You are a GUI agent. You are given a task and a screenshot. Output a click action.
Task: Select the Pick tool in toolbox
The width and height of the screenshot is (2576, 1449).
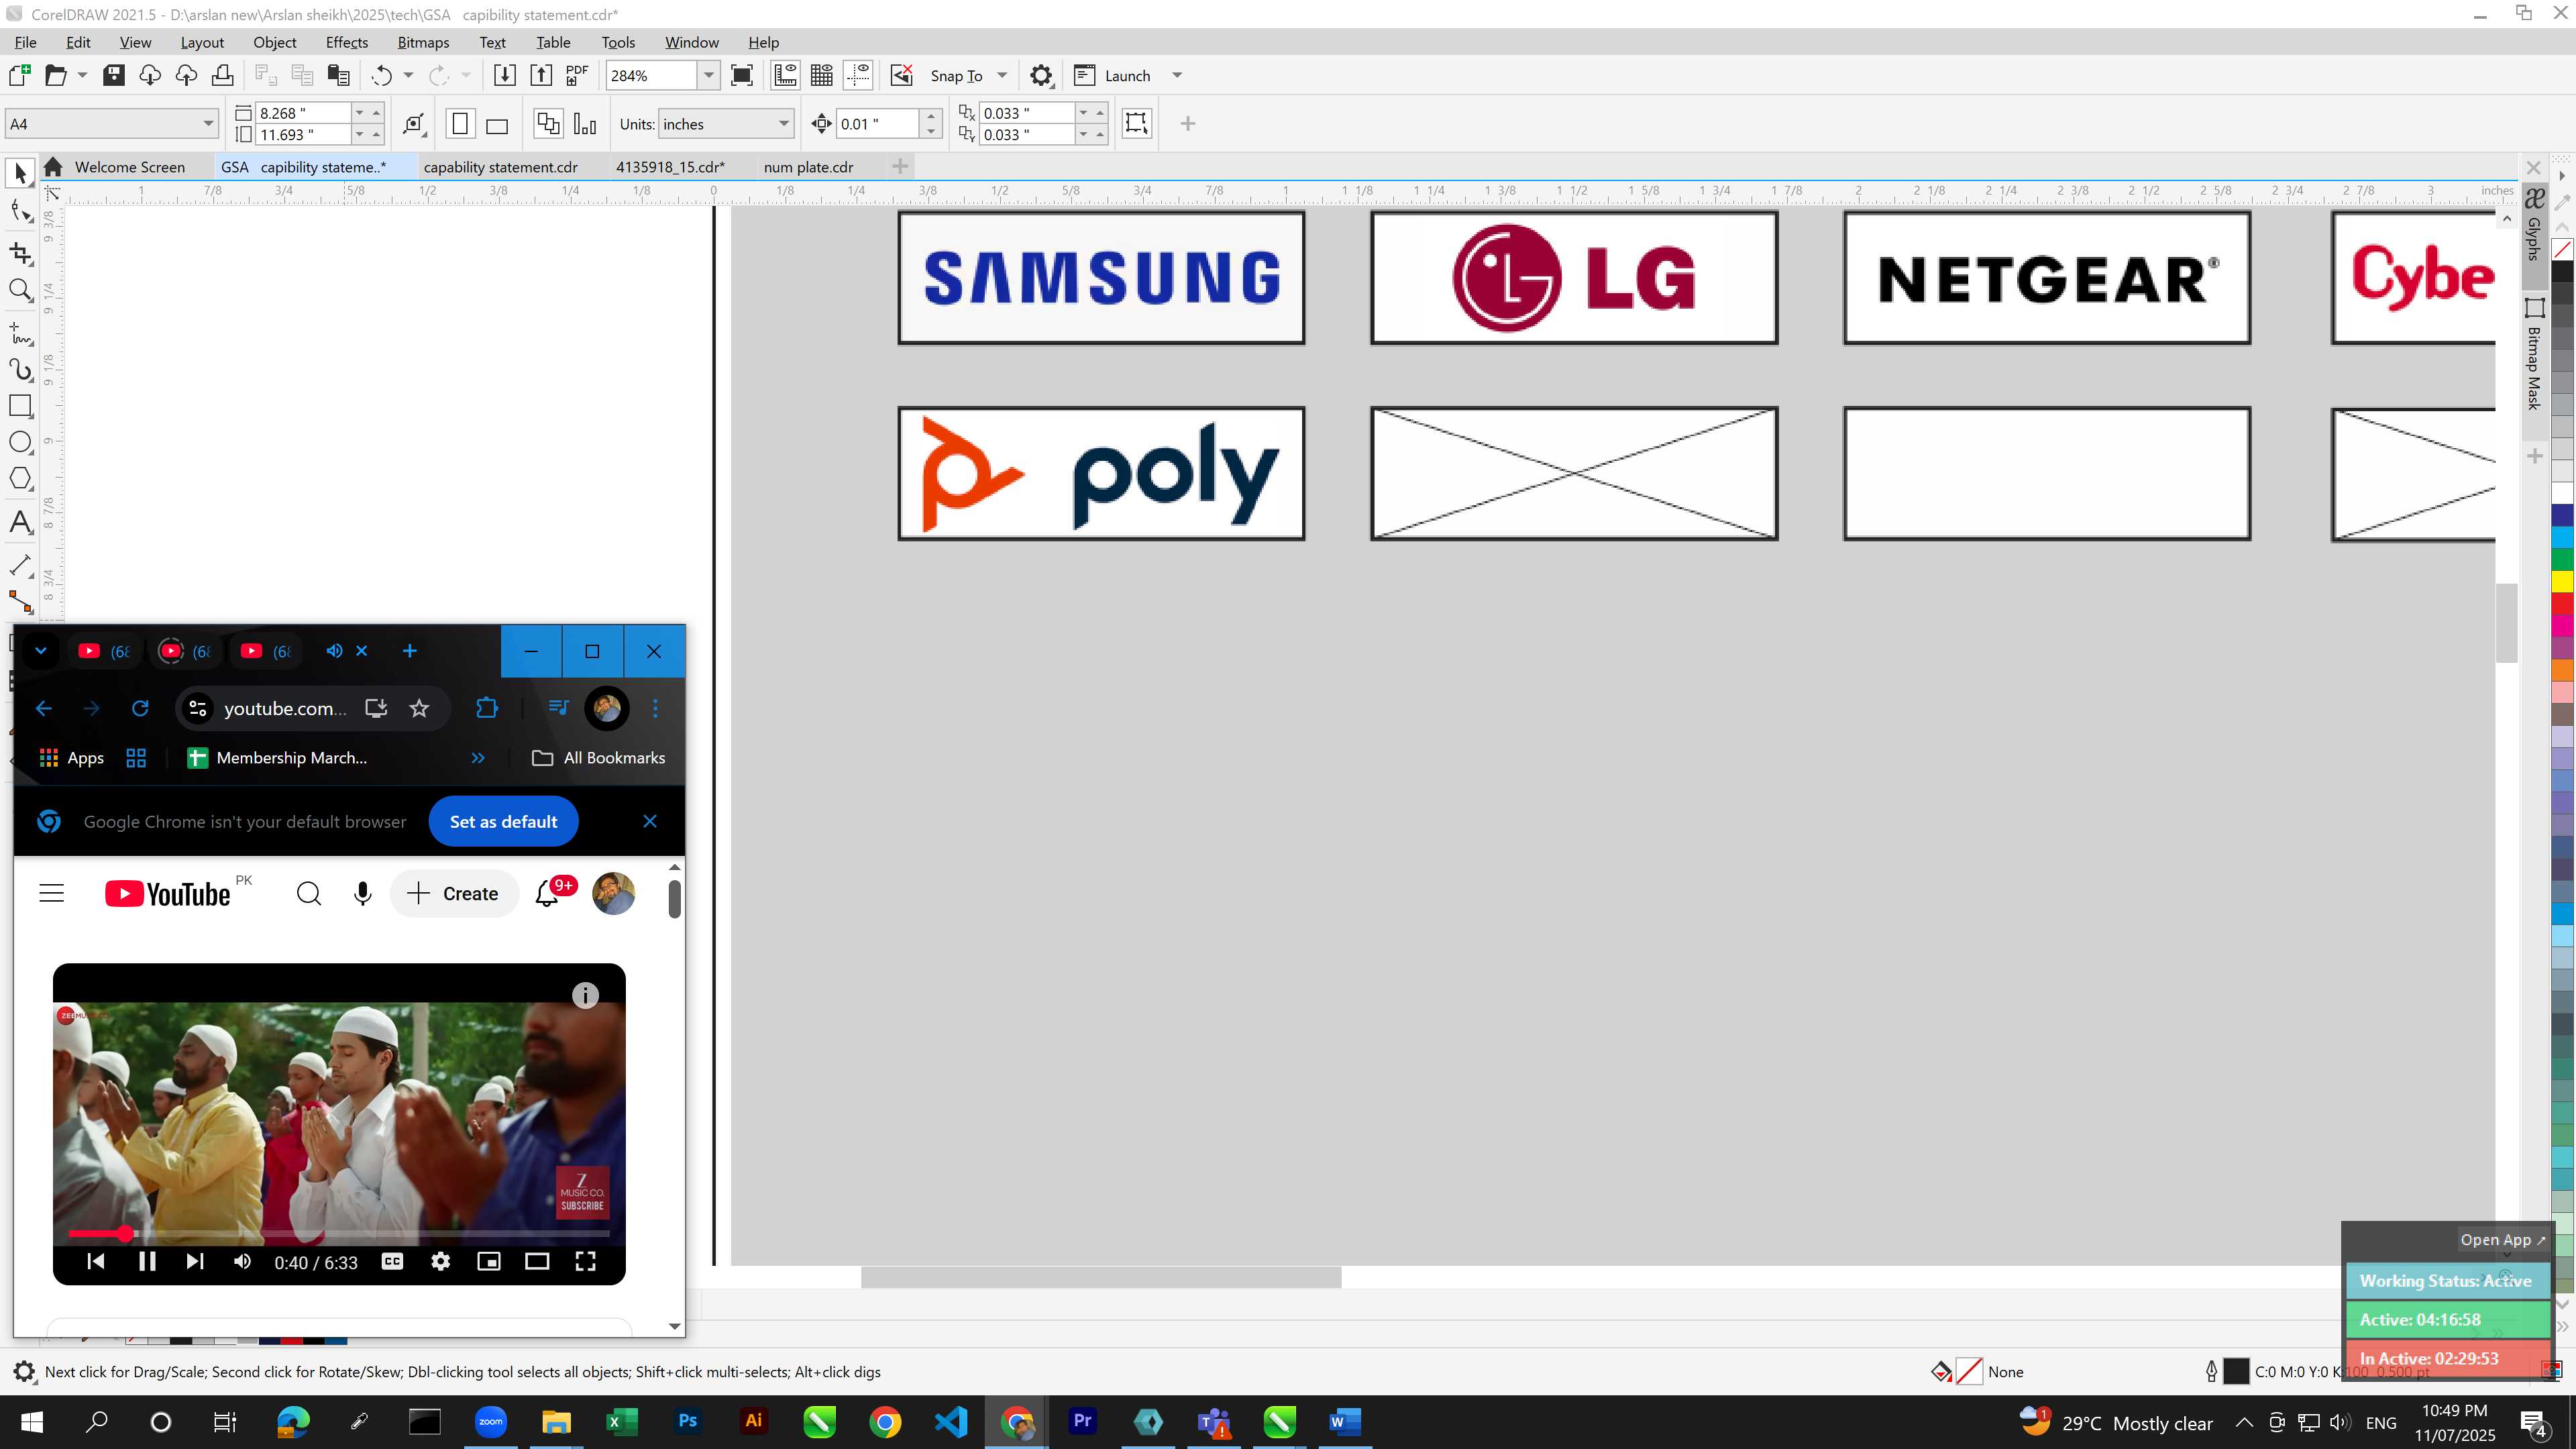click(x=20, y=174)
